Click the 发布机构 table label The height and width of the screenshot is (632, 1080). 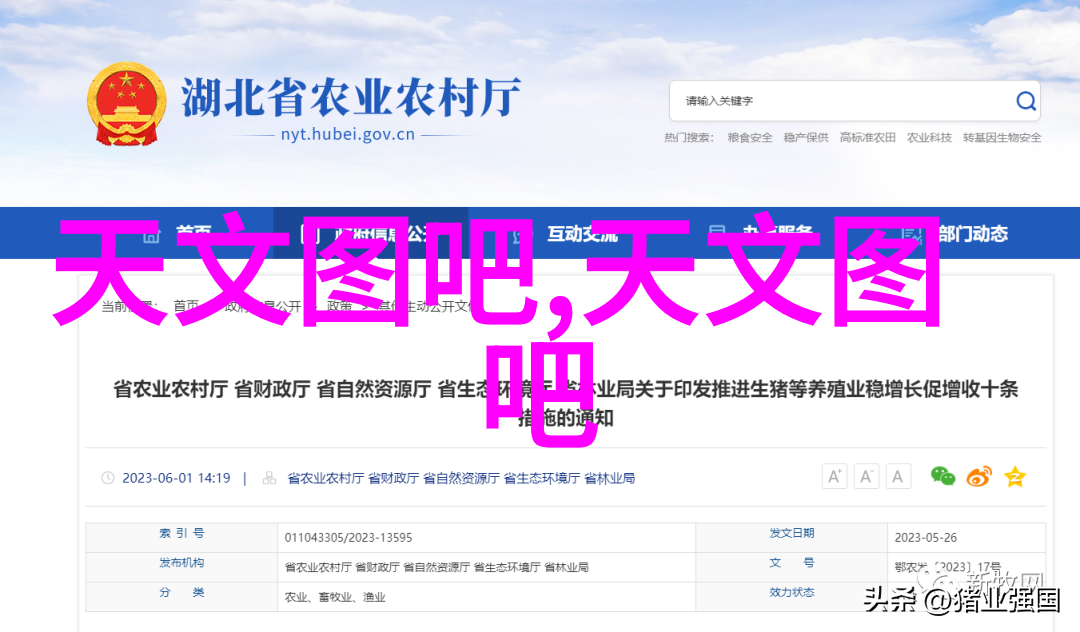pyautogui.click(x=182, y=562)
